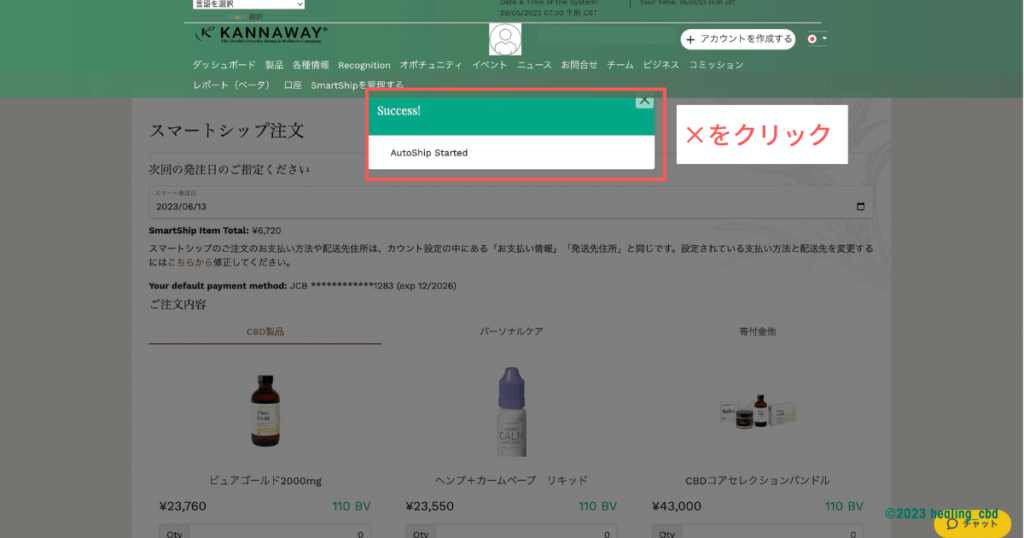Click the calendar icon in date field
1024x538 pixels.
[861, 207]
